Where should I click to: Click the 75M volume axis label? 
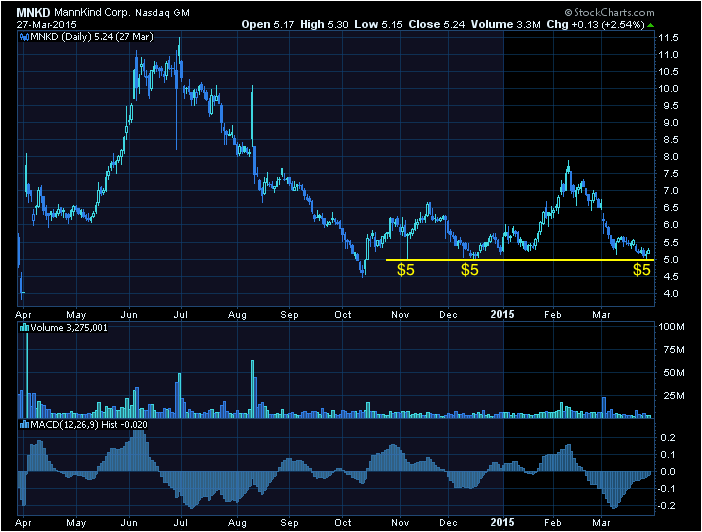point(674,350)
